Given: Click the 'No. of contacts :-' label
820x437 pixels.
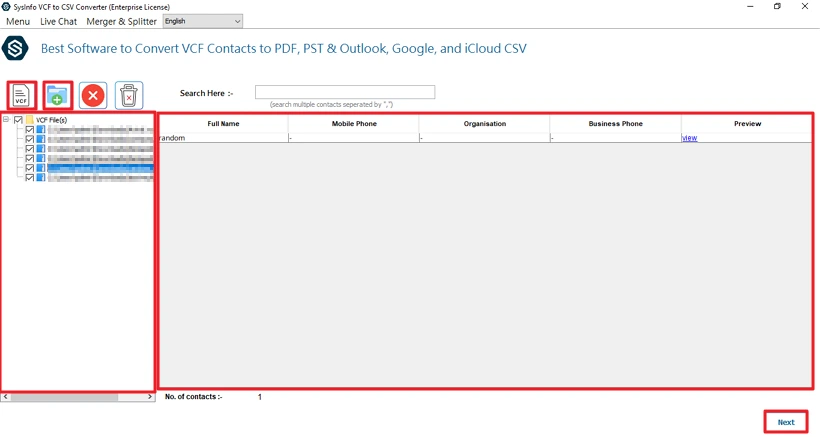Looking at the screenshot, I should [x=193, y=397].
